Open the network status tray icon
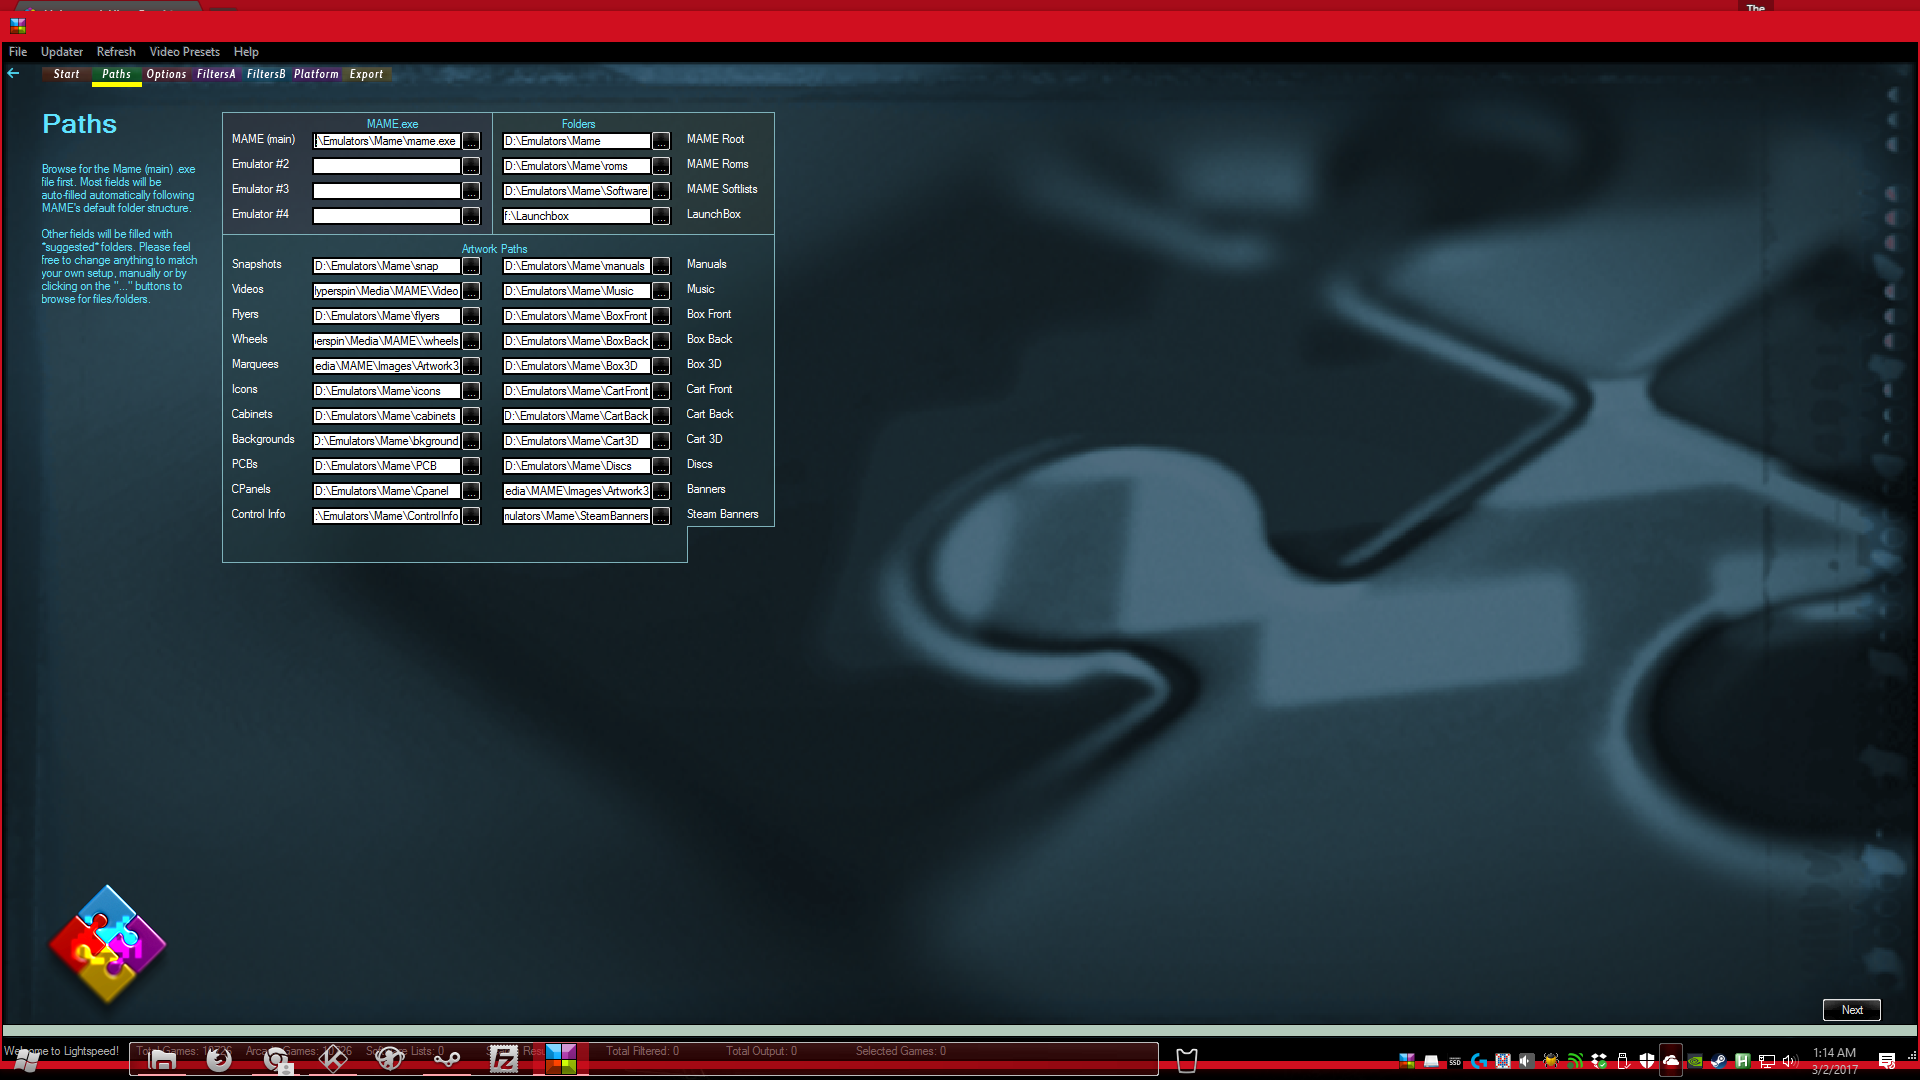 [1767, 1061]
